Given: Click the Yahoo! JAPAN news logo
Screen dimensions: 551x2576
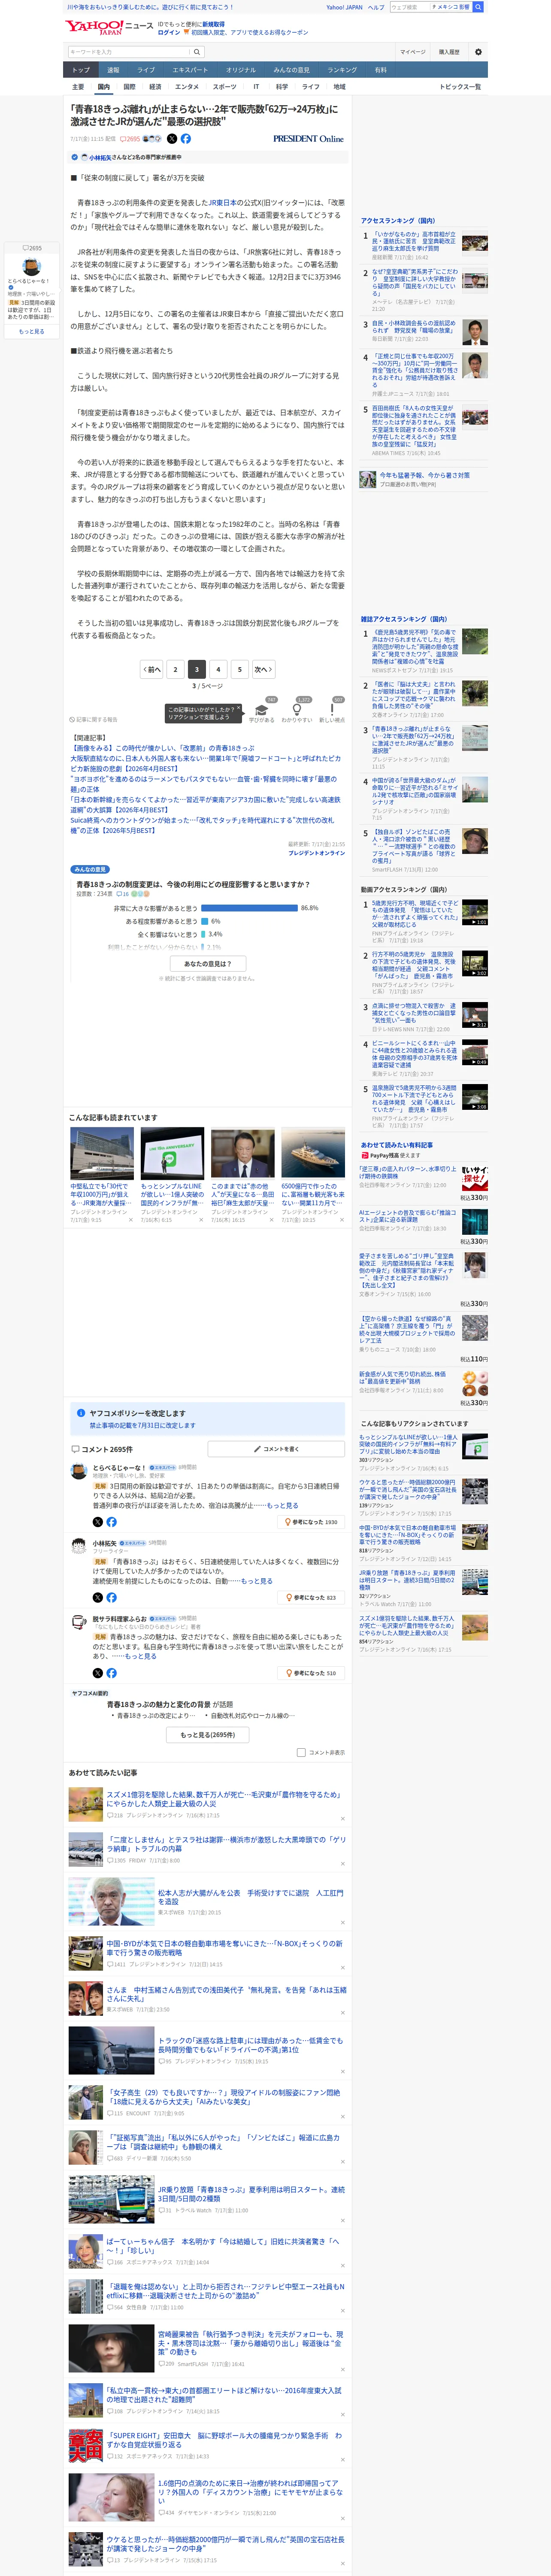Looking at the screenshot, I should [x=110, y=28].
